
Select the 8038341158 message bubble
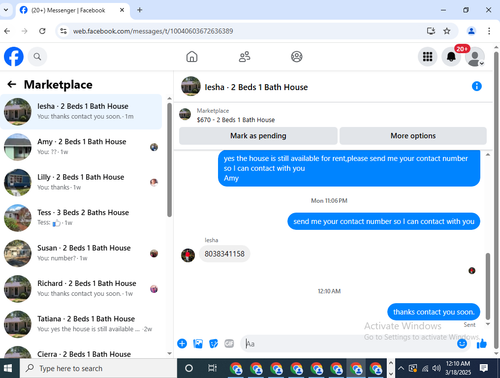225,254
